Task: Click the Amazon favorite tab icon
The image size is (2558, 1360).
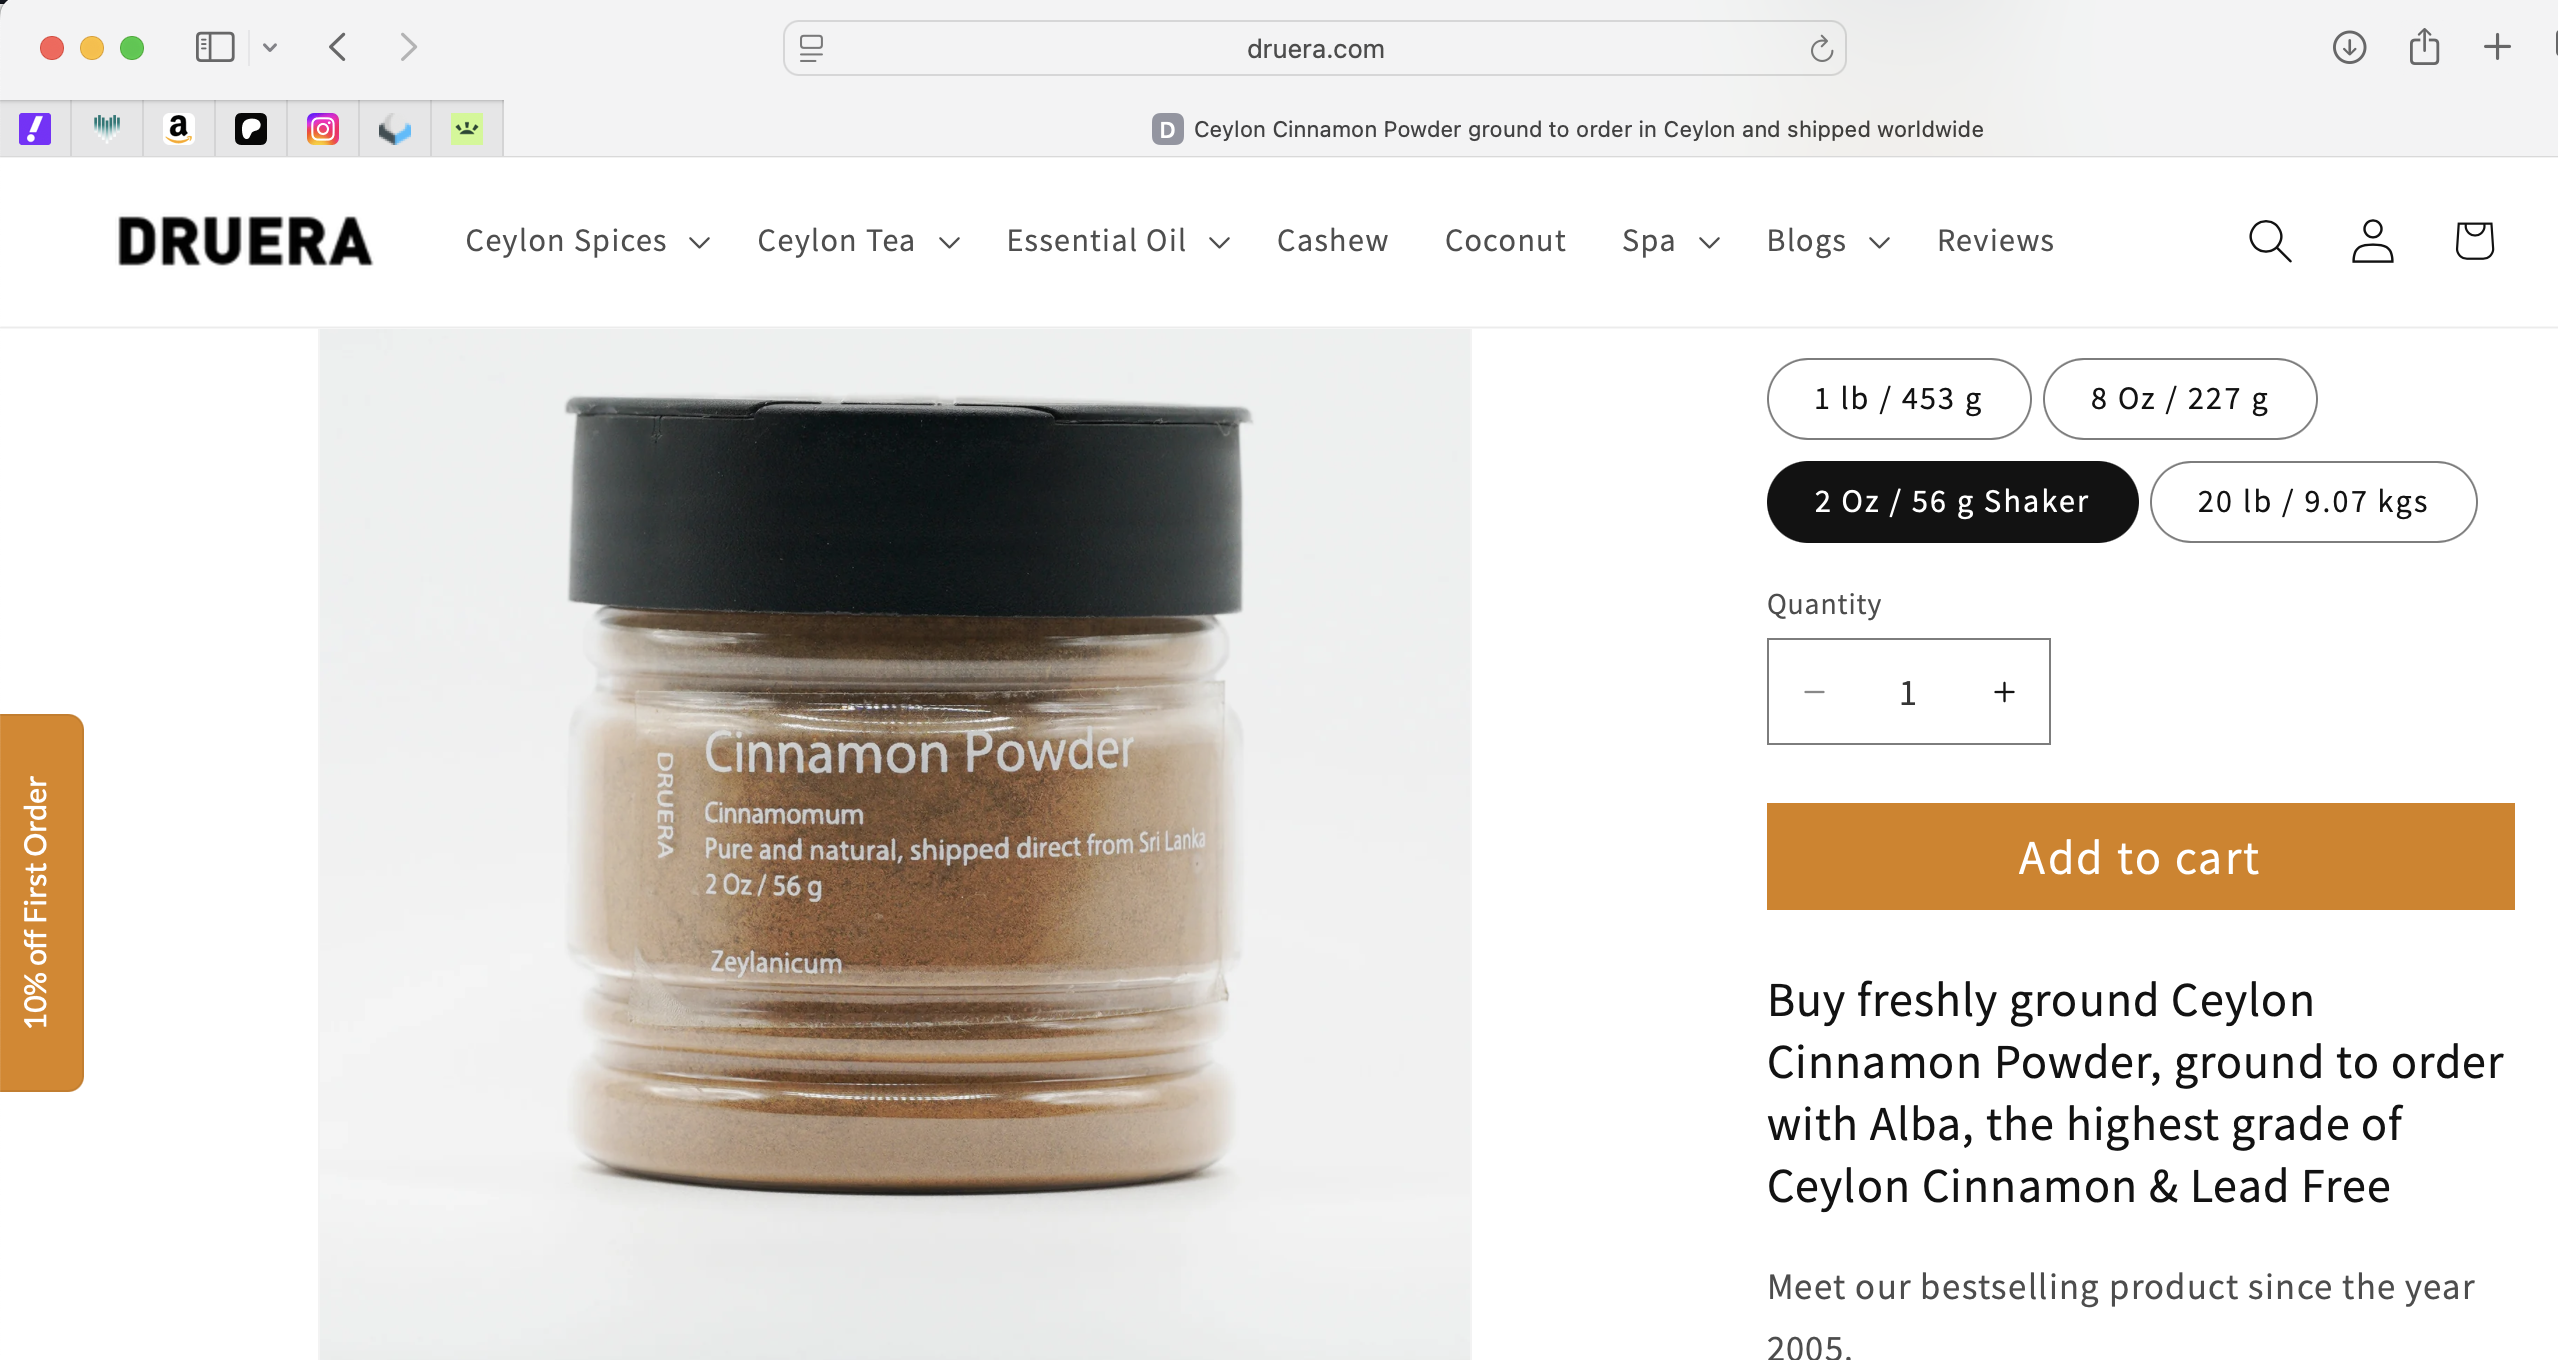Action: click(x=179, y=129)
